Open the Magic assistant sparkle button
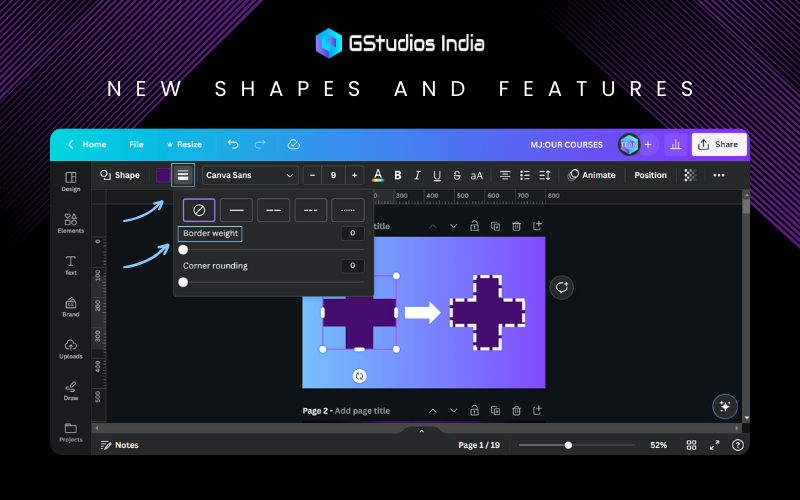The image size is (800, 500). click(725, 406)
